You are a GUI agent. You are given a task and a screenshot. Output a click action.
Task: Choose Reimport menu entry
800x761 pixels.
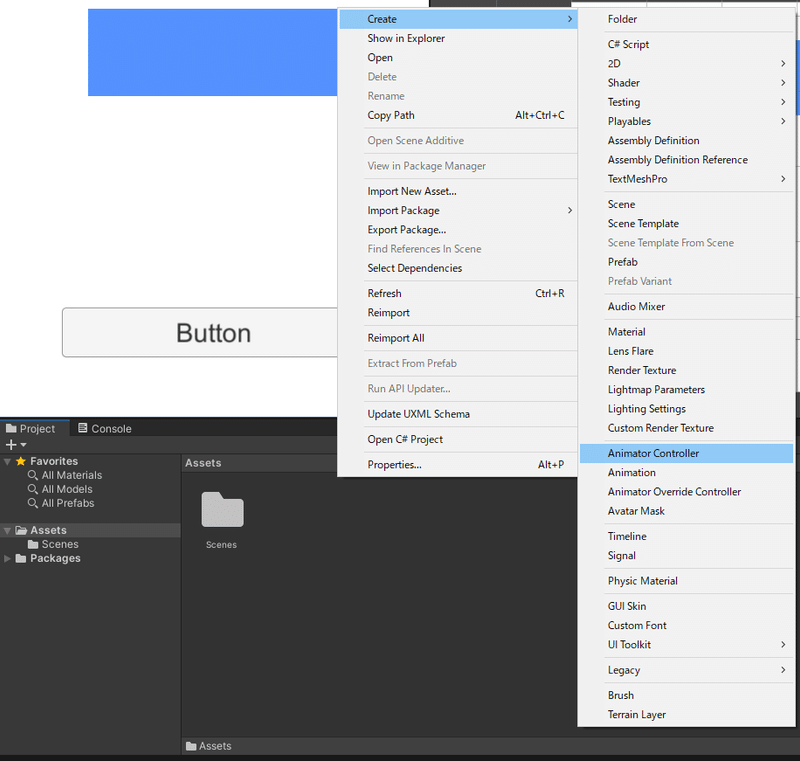point(458,313)
